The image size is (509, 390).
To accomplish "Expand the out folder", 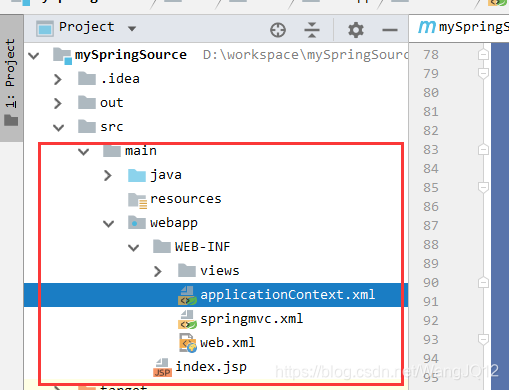I will 58,103.
